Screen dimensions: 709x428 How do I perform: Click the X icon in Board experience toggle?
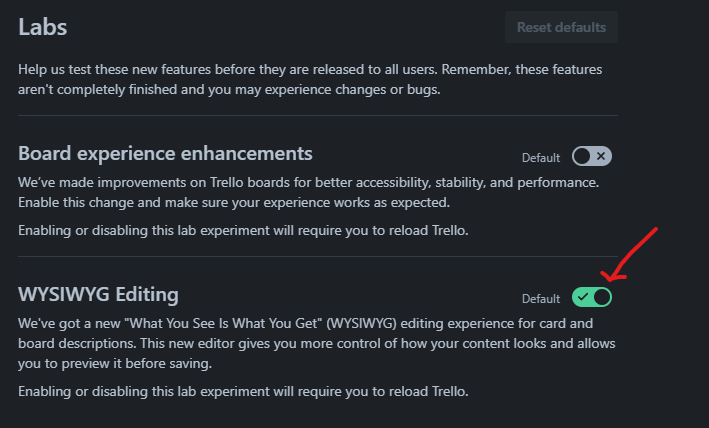coord(601,156)
